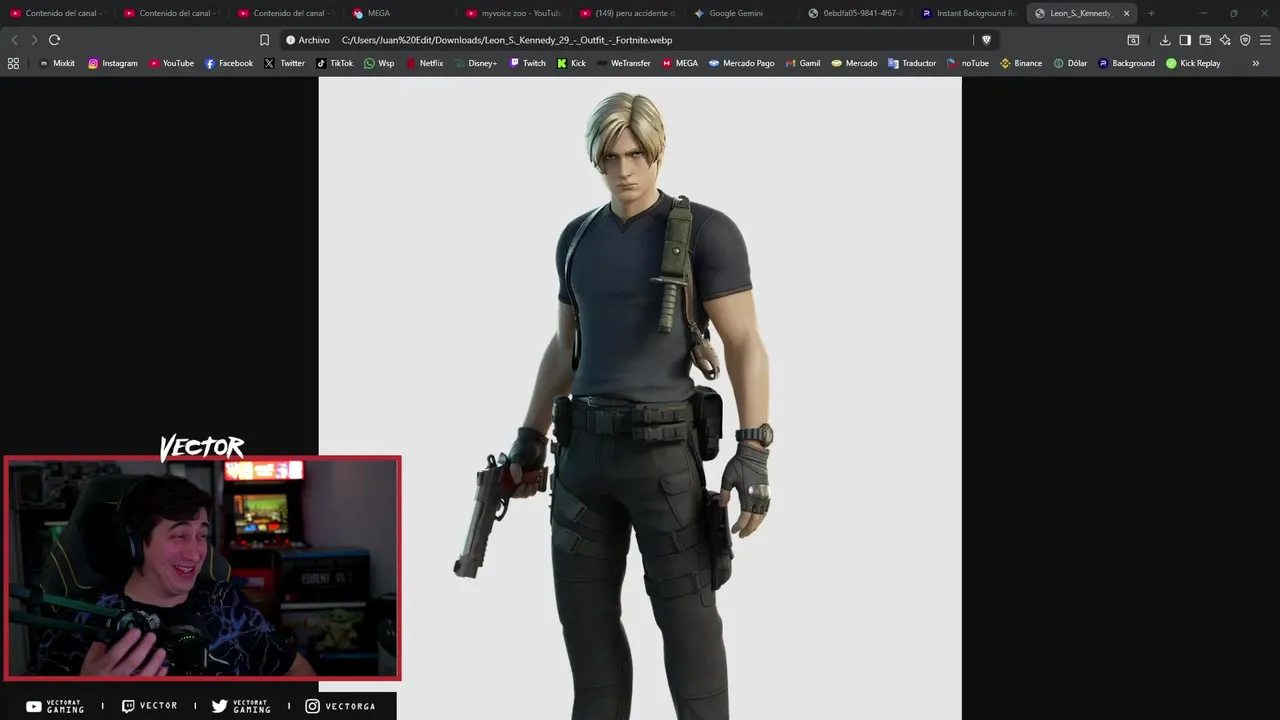Open the browser hamburger menu
1280x720 pixels.
point(1265,40)
